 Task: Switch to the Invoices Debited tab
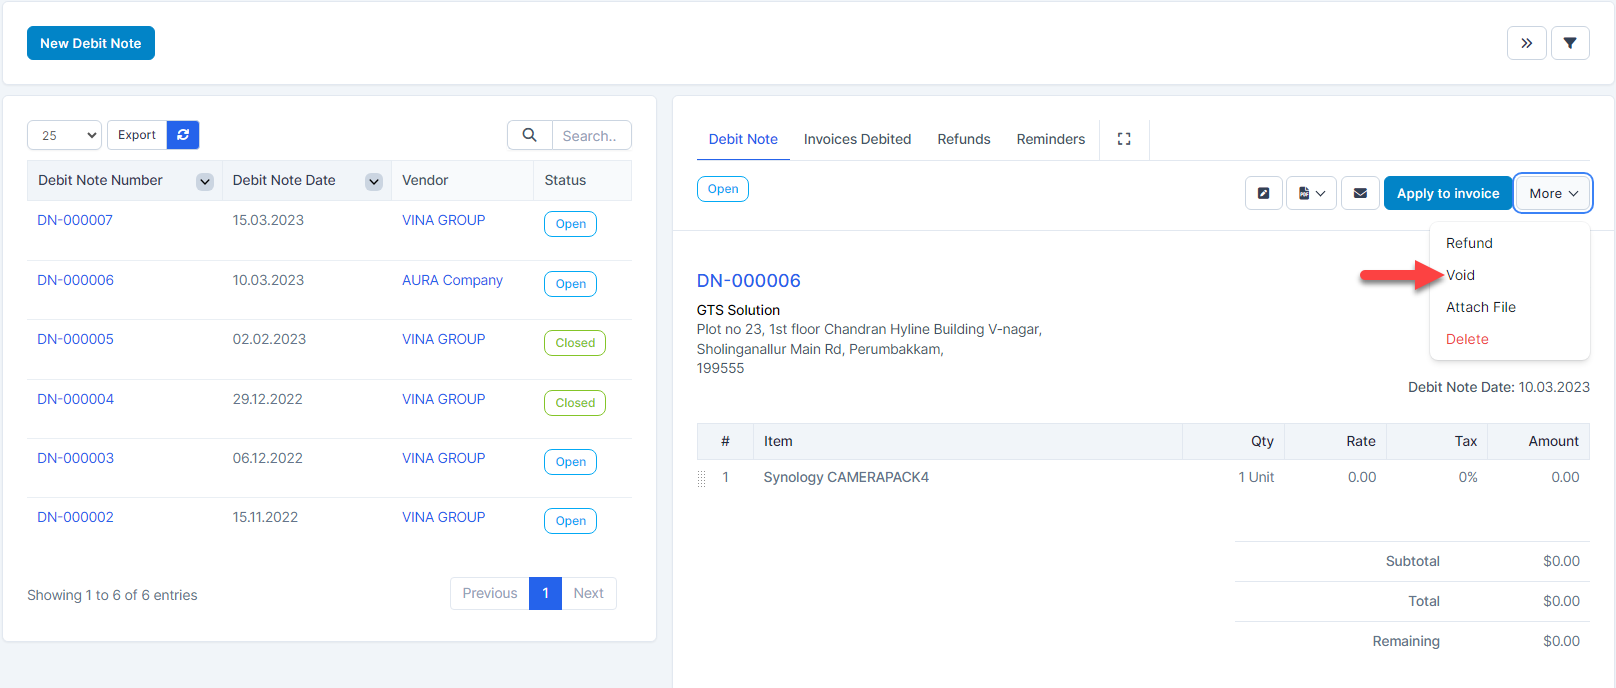tap(857, 139)
